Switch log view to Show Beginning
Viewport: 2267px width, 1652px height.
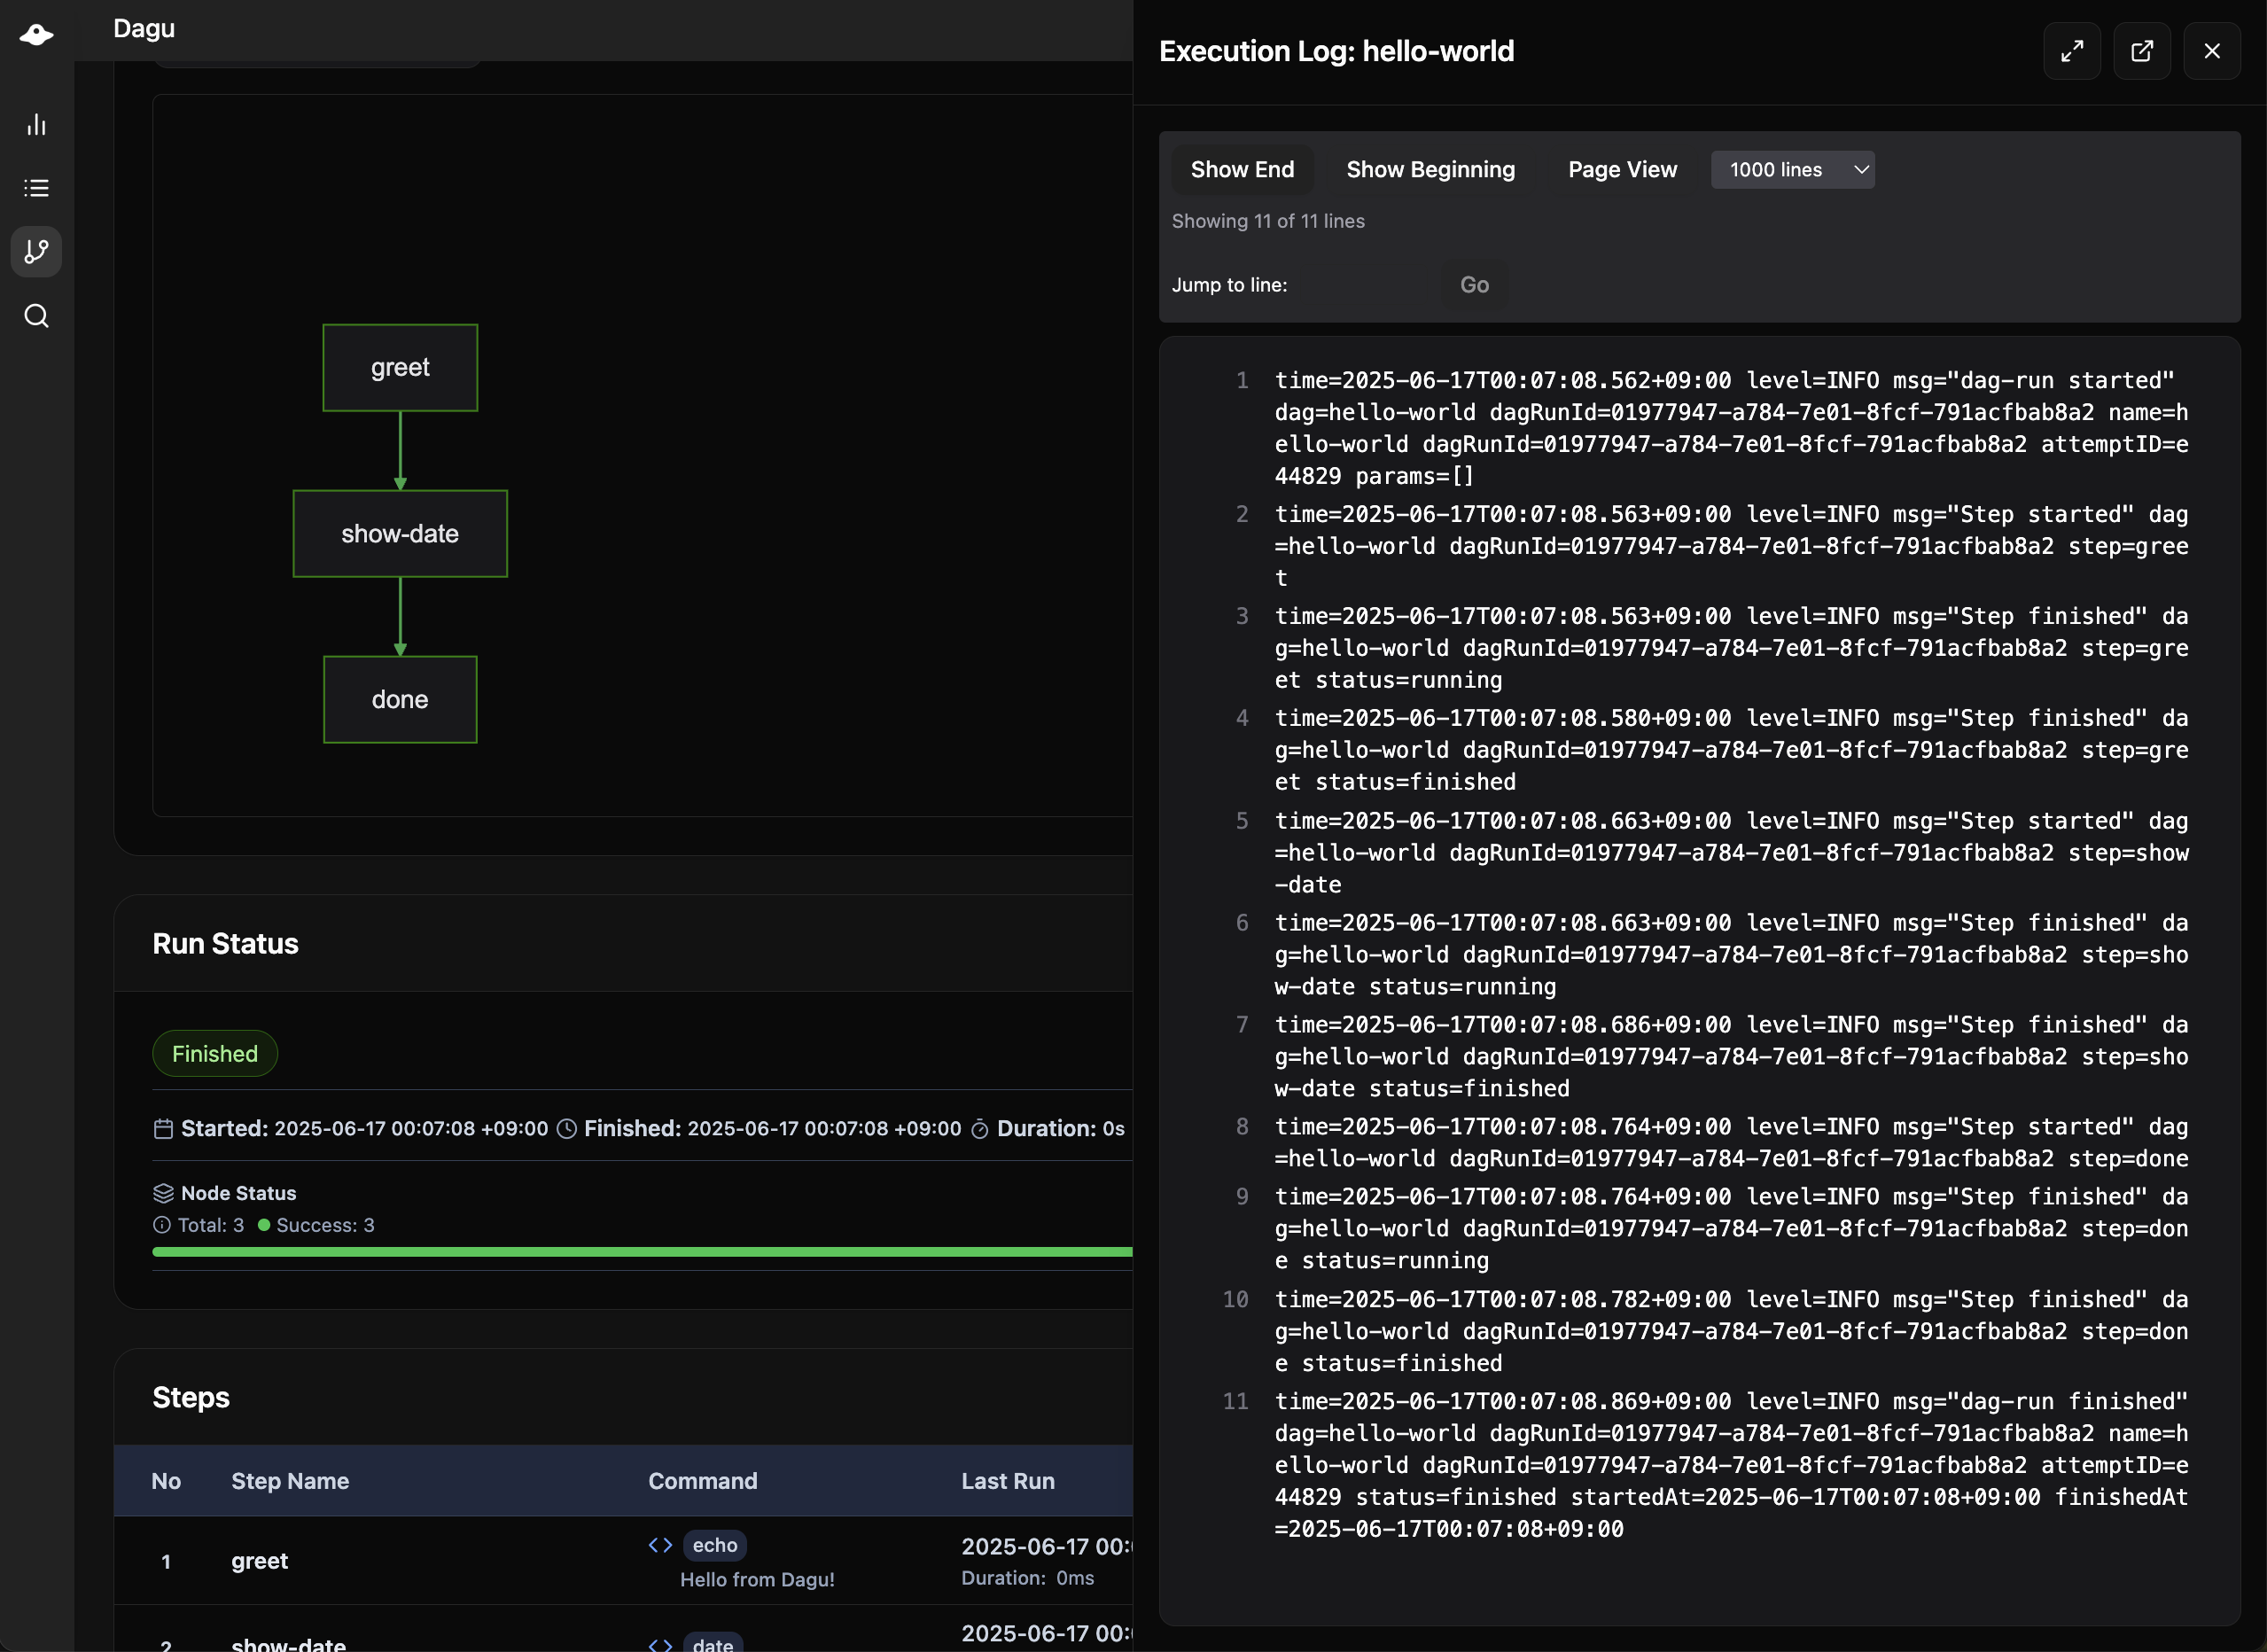(1430, 170)
